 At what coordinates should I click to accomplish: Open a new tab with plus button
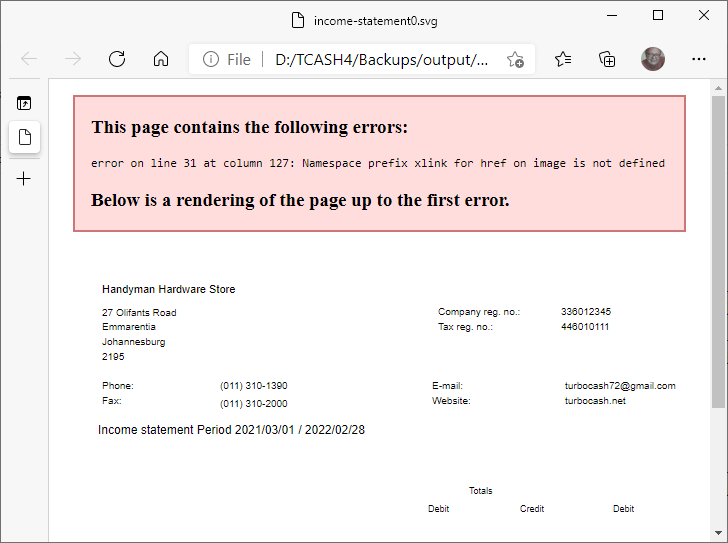click(24, 179)
